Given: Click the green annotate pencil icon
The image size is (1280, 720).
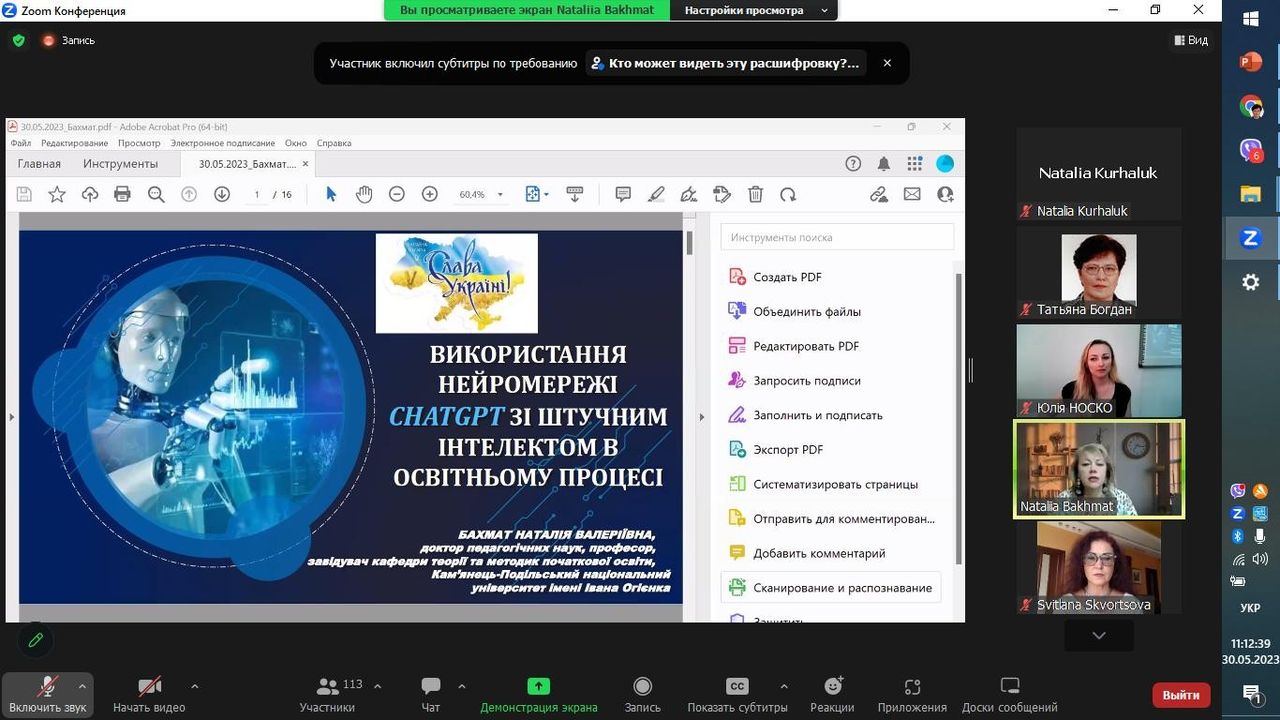Looking at the screenshot, I should click(x=36, y=640).
